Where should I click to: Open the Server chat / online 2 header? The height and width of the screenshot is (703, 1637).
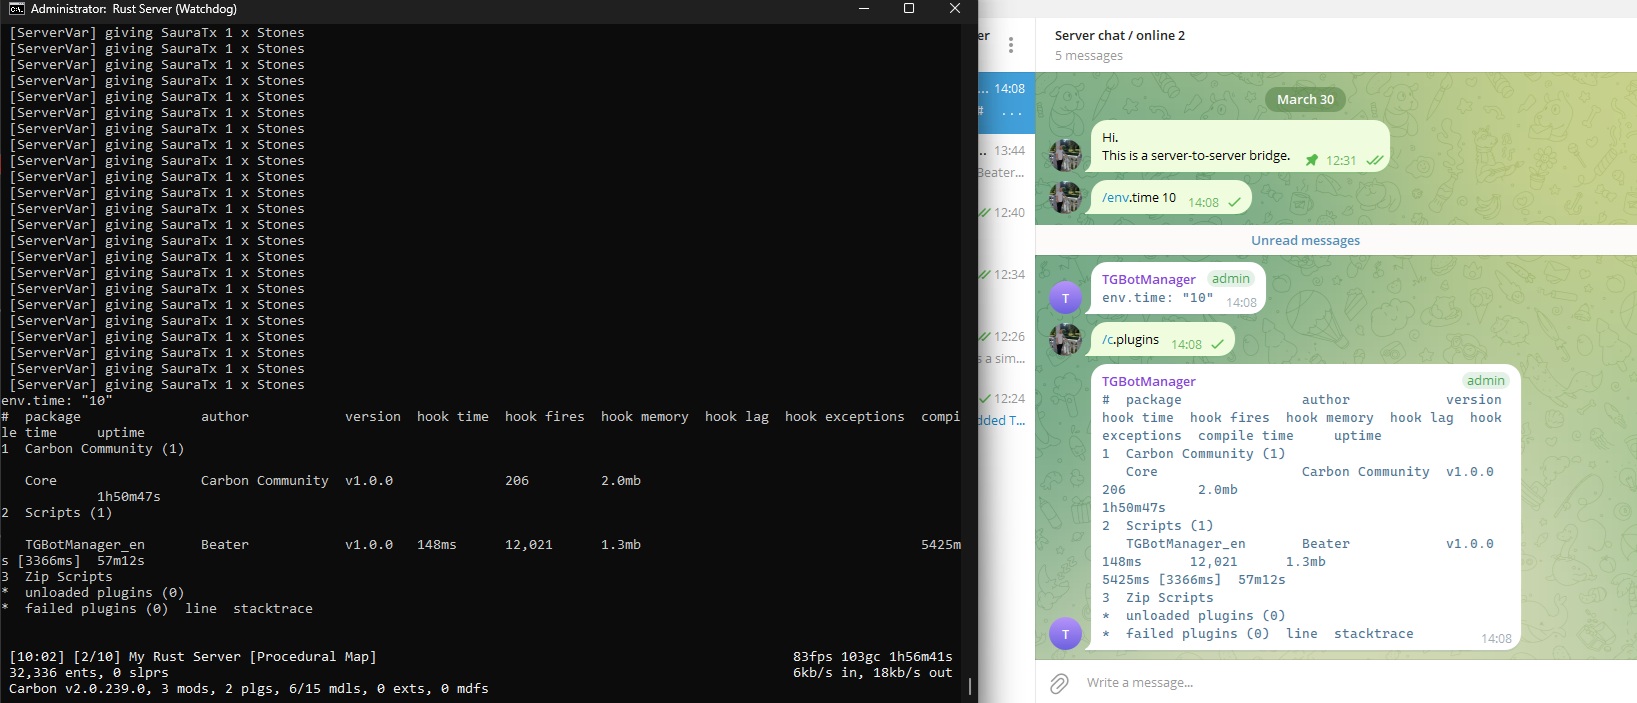point(1119,35)
